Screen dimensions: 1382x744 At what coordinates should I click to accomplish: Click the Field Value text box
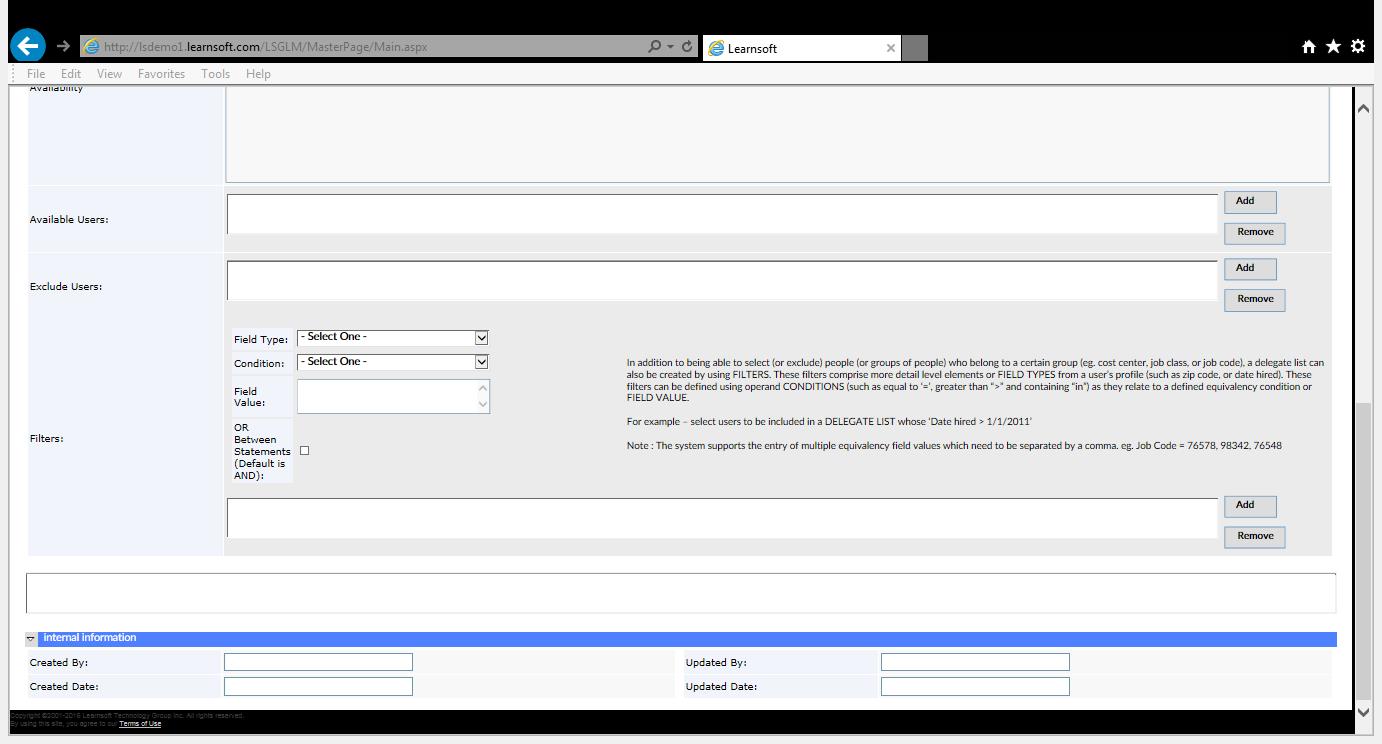(x=387, y=396)
